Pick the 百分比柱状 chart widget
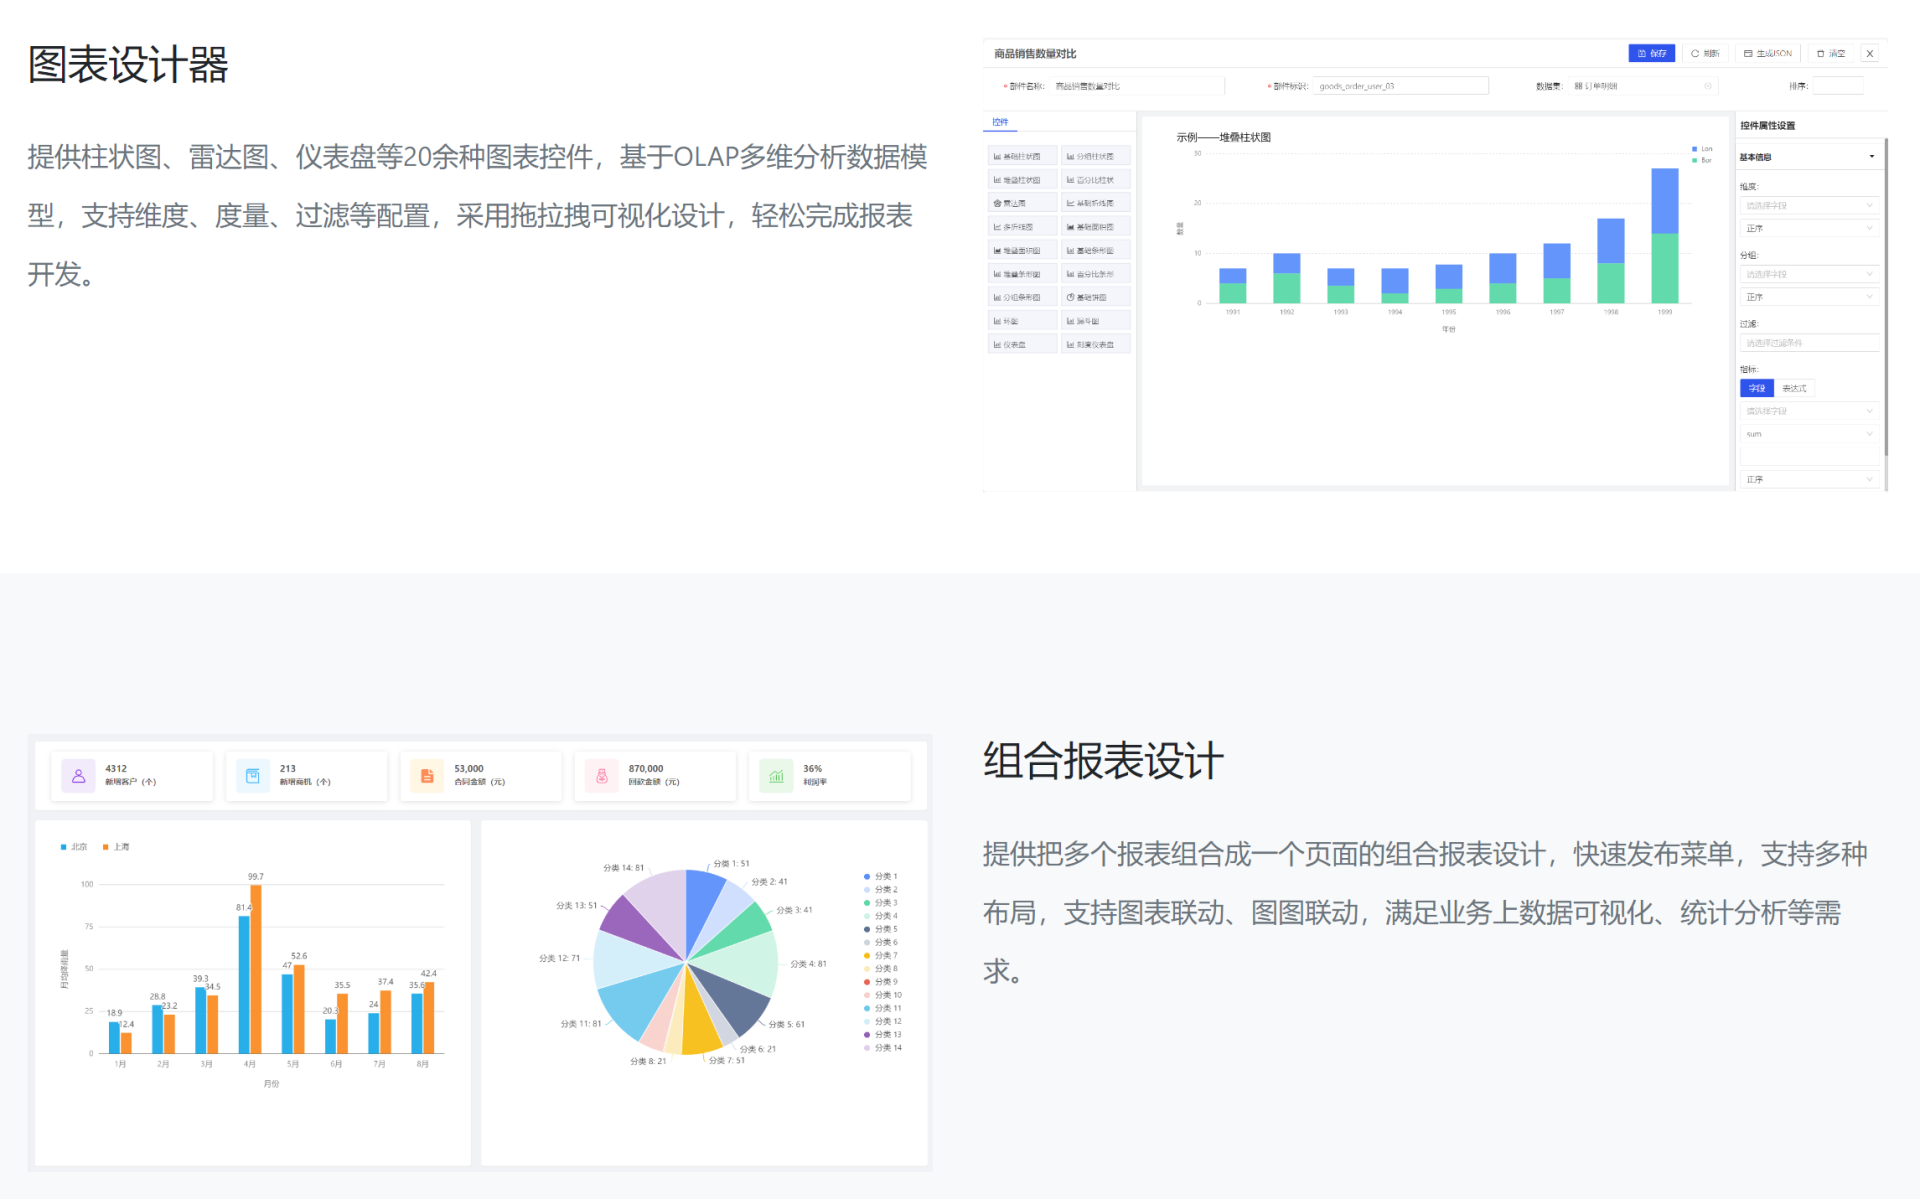 click(x=1095, y=180)
